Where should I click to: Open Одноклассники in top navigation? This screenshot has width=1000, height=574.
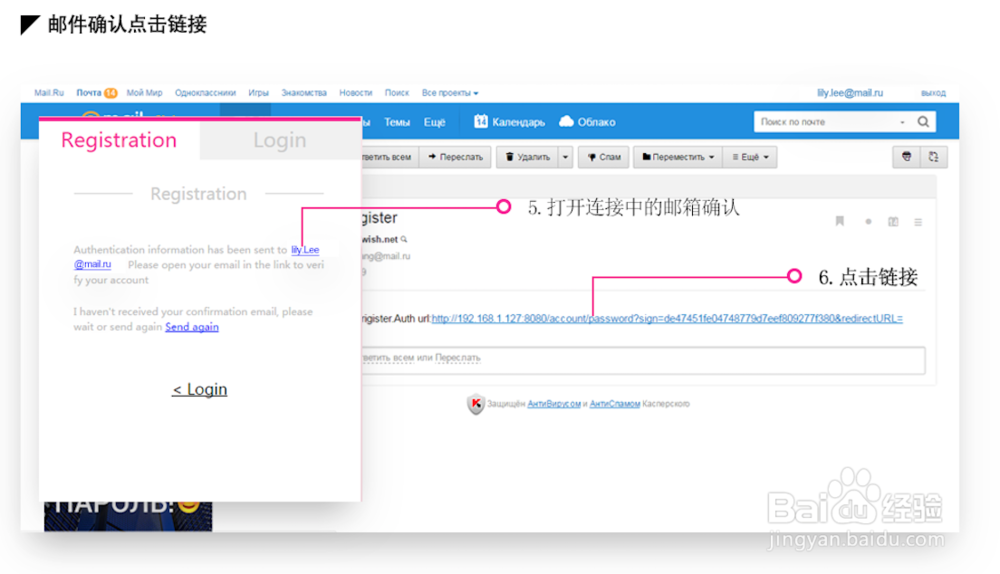pos(205,93)
